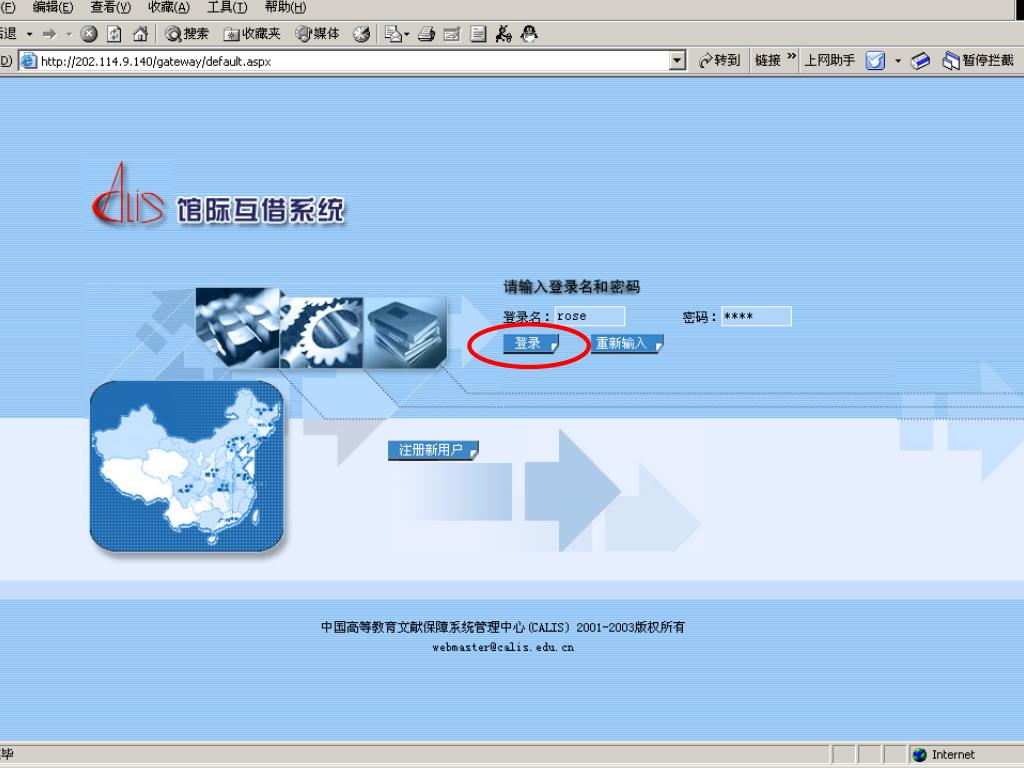The width and height of the screenshot is (1024, 768).
Task: Click the History icon in toolbar
Action: point(361,34)
